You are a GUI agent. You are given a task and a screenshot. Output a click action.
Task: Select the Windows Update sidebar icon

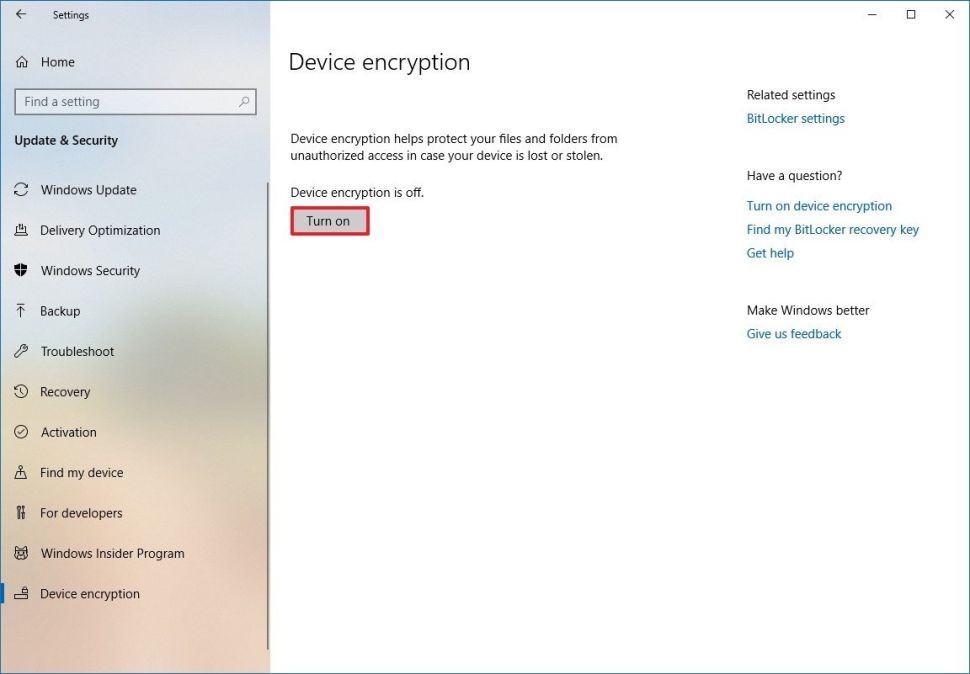[22, 190]
